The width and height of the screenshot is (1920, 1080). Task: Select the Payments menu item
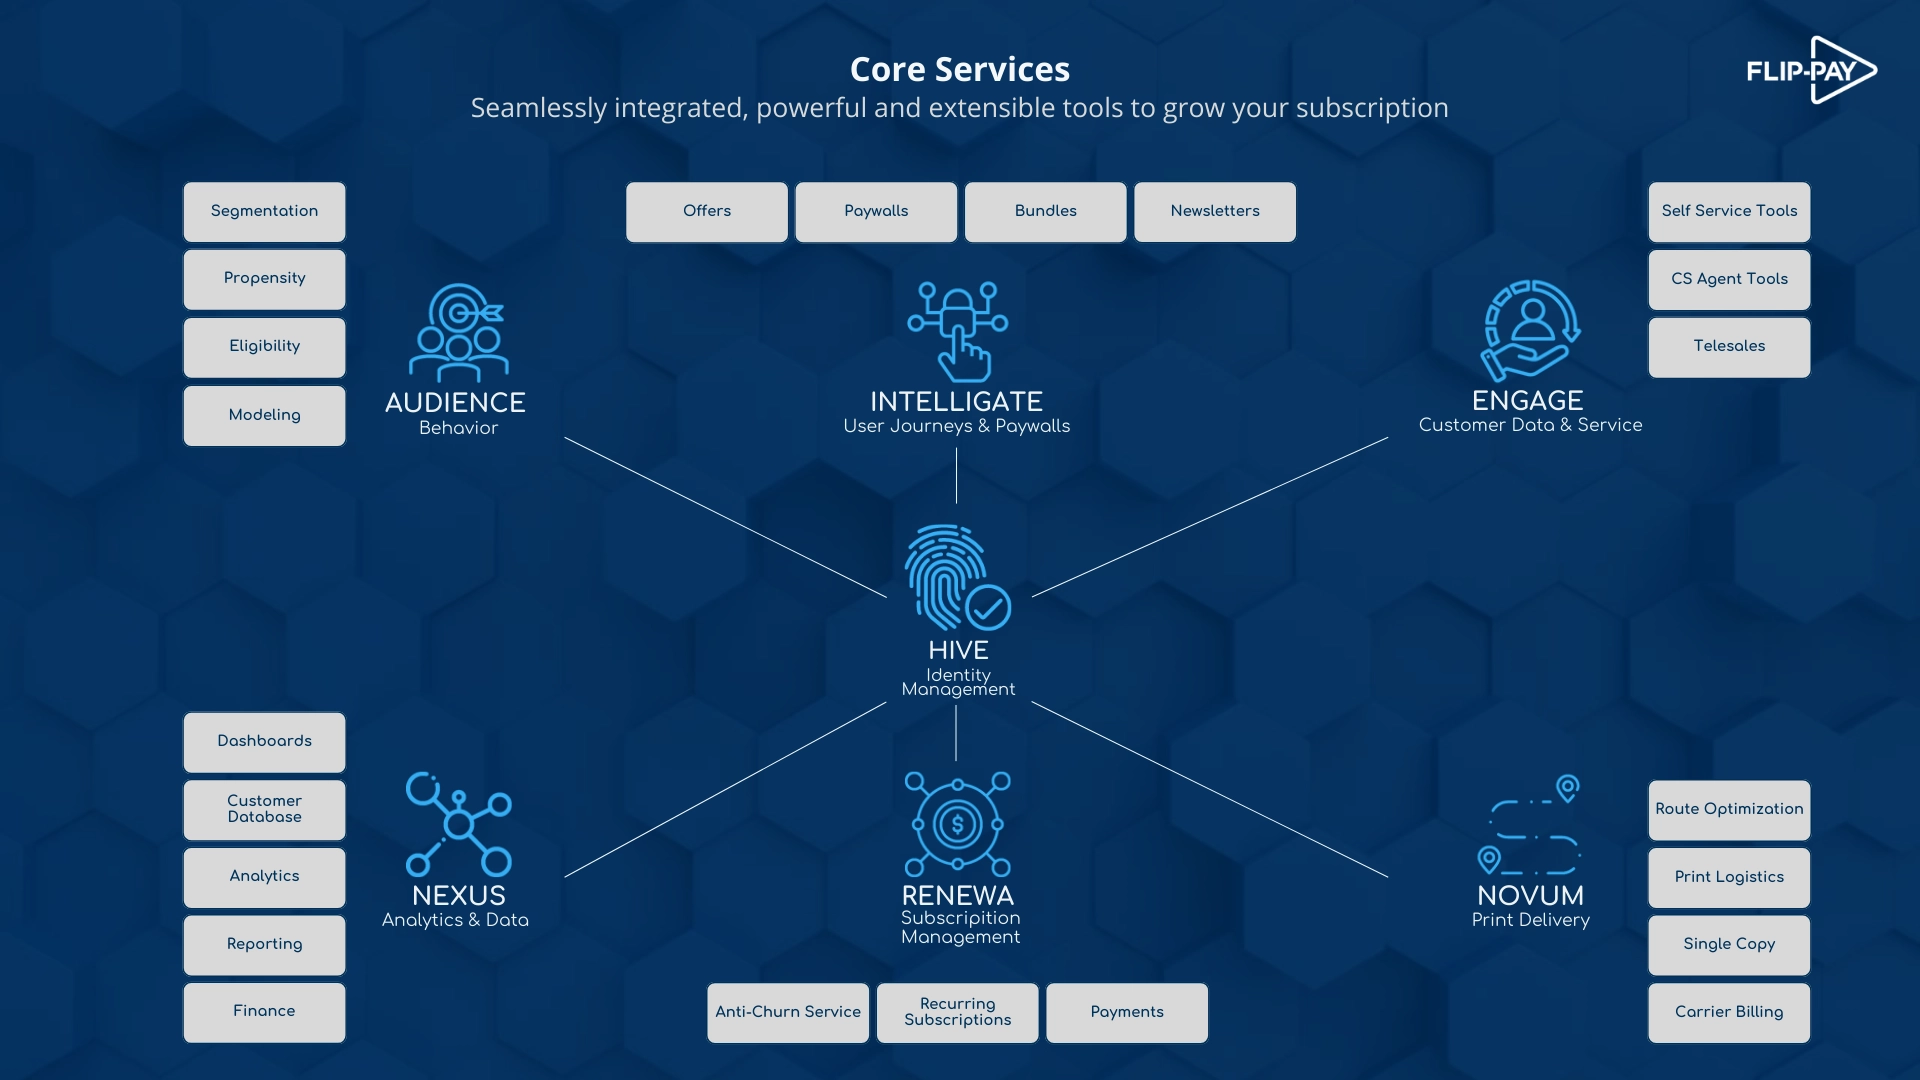tap(1126, 1011)
